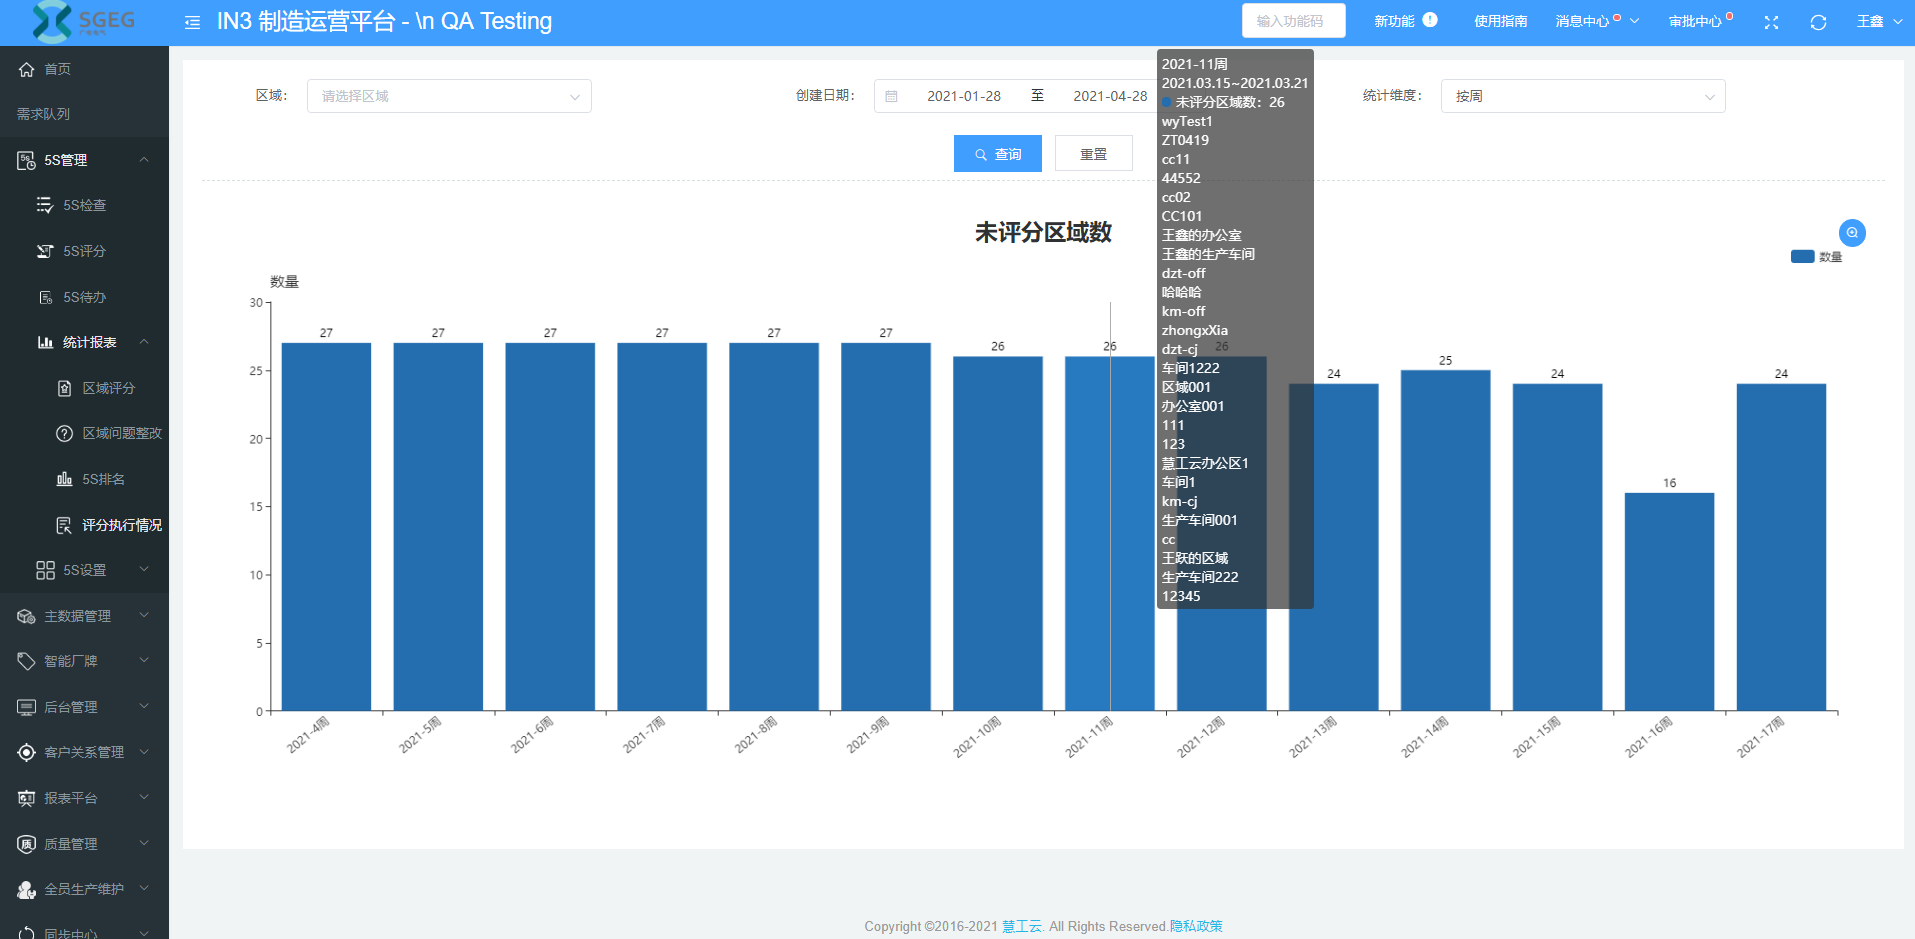Click the fullscreen toggle icon in header
Image resolution: width=1915 pixels, height=939 pixels.
(x=1771, y=22)
